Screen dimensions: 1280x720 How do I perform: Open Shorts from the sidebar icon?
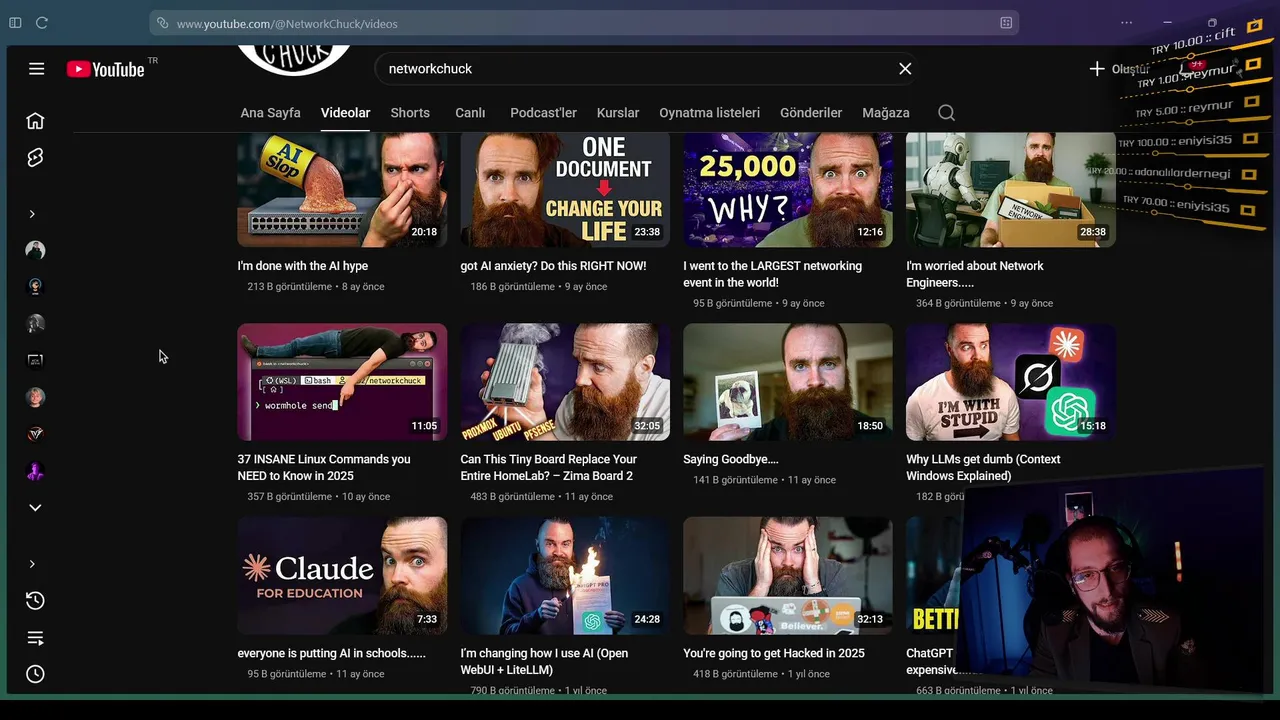tap(35, 158)
